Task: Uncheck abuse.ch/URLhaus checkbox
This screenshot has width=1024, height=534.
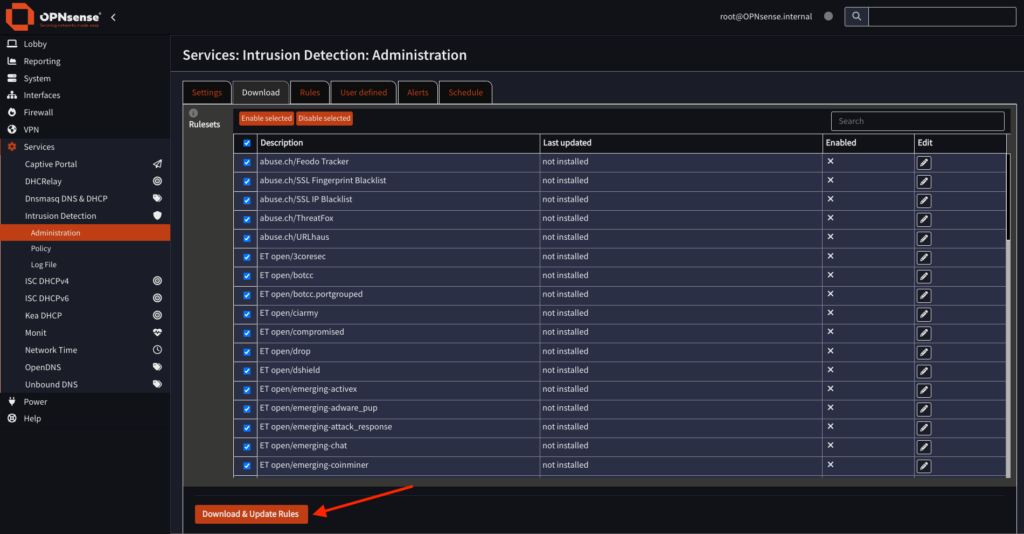Action: [247, 238]
